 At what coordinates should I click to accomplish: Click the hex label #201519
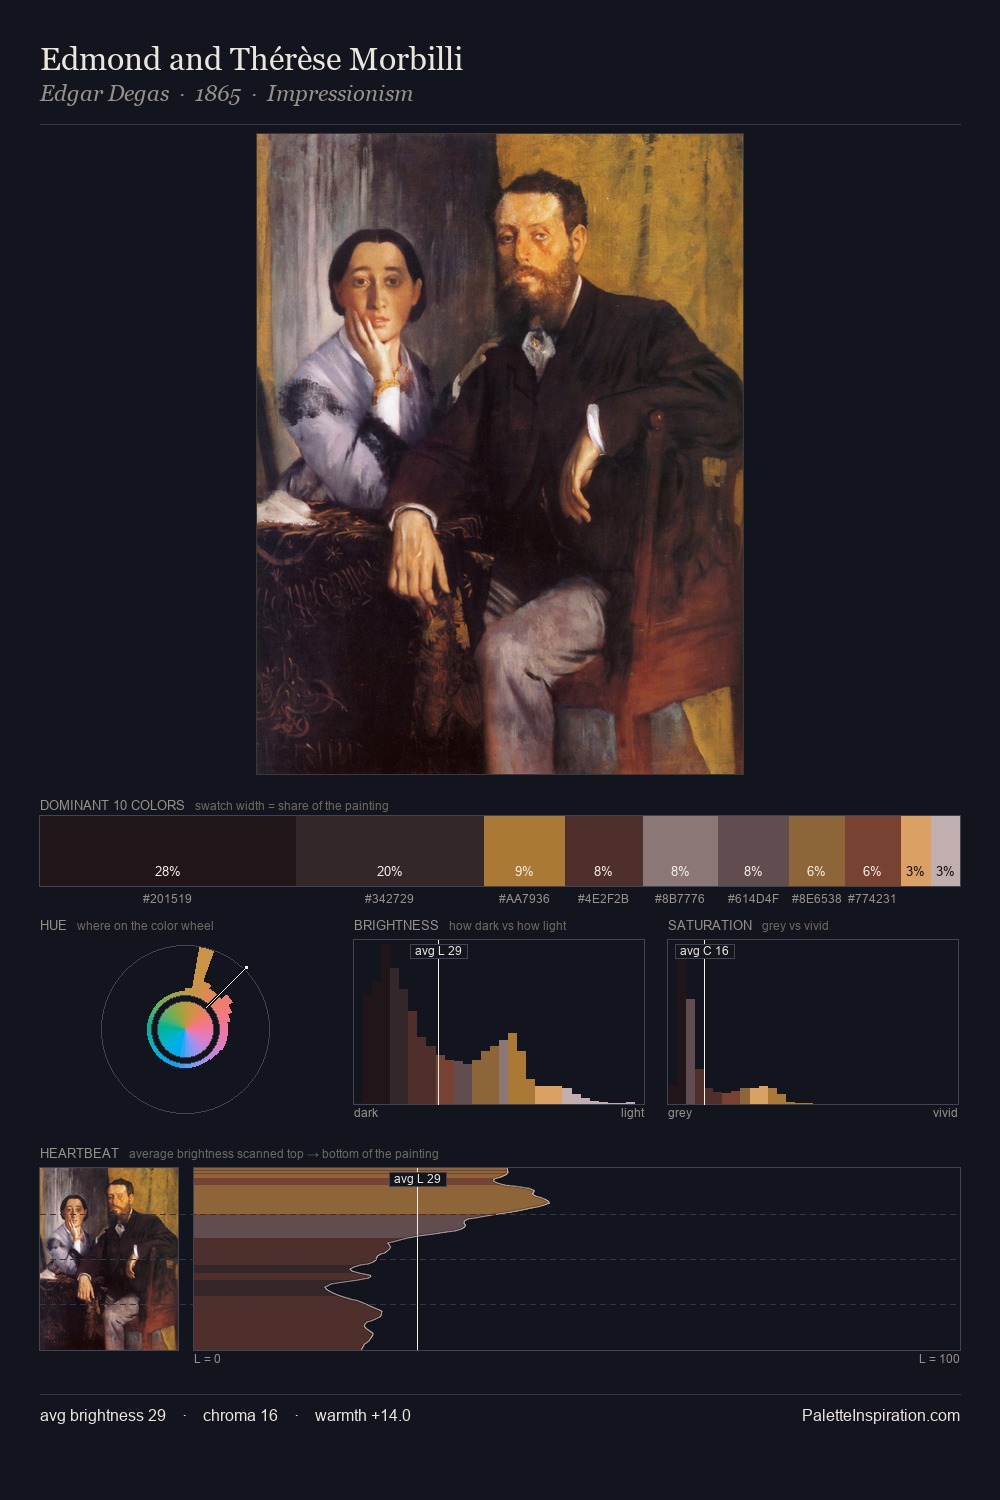167,899
